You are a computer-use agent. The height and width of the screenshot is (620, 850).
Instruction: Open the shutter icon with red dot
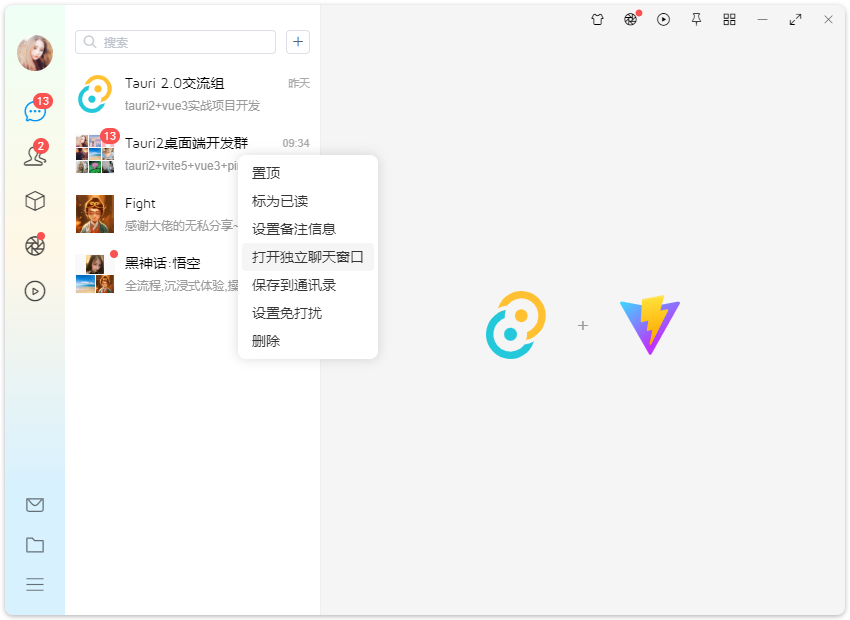630,19
